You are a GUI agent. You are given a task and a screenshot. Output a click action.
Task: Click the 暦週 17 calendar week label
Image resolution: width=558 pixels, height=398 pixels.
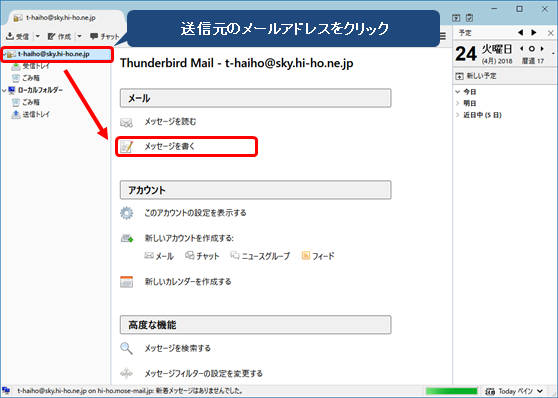click(533, 61)
